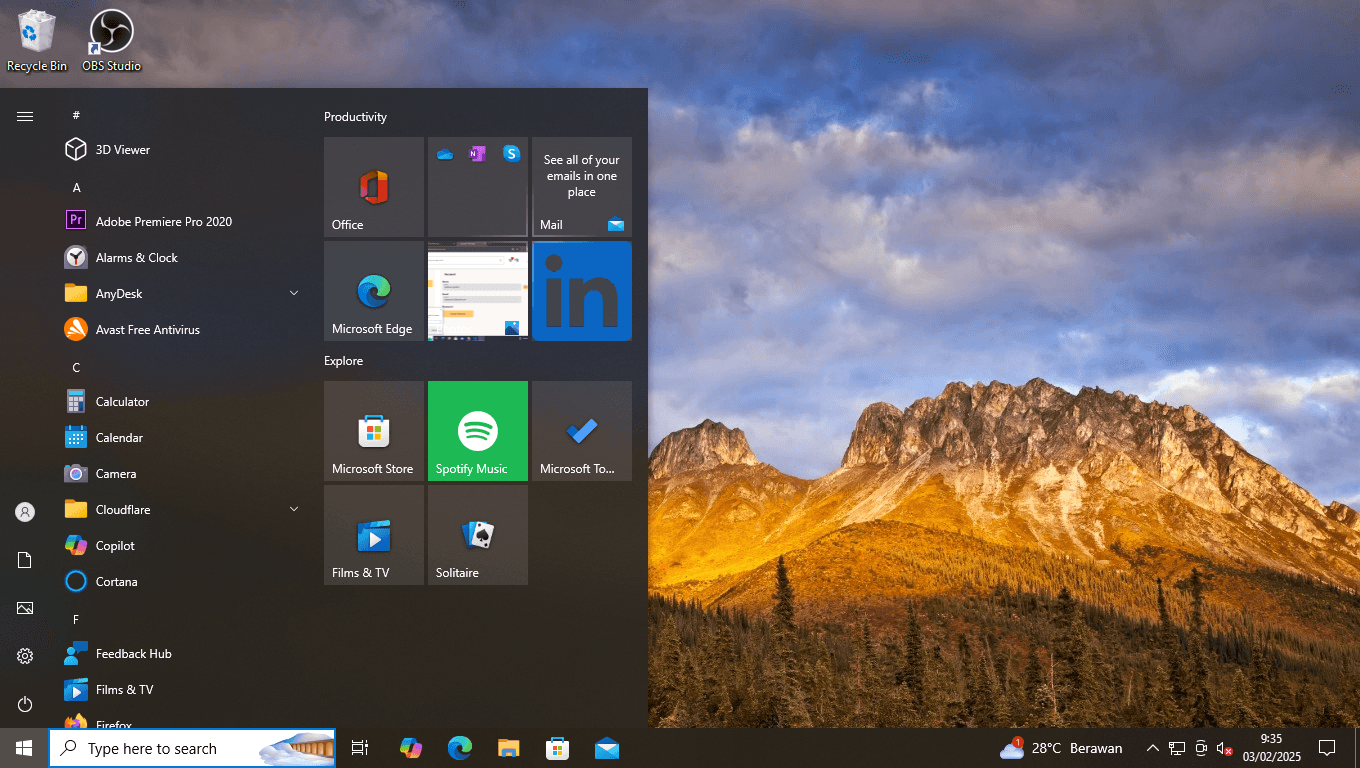Open 3D Viewer from the app list
The height and width of the screenshot is (768, 1360).
click(x=180, y=150)
